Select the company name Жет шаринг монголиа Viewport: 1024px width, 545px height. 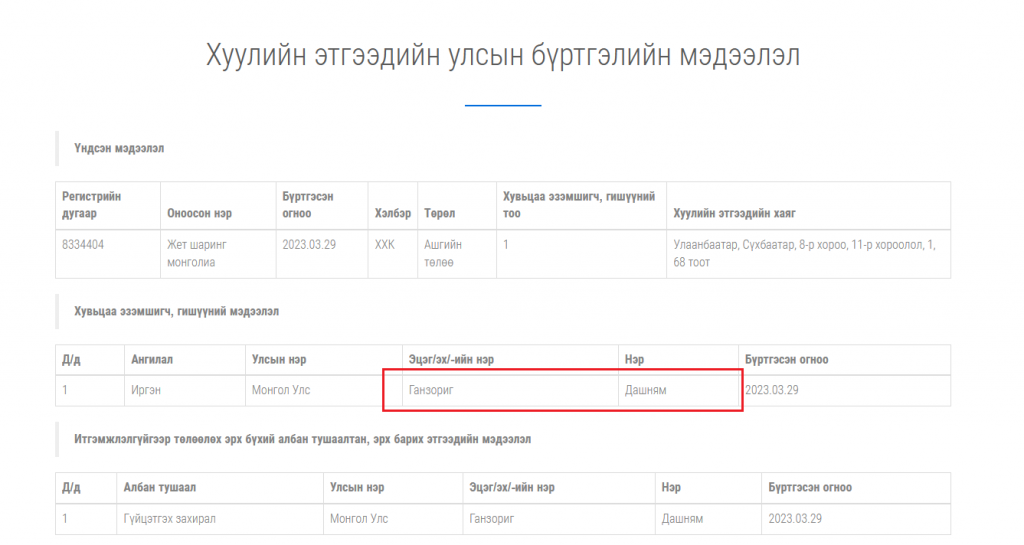tap(197, 253)
